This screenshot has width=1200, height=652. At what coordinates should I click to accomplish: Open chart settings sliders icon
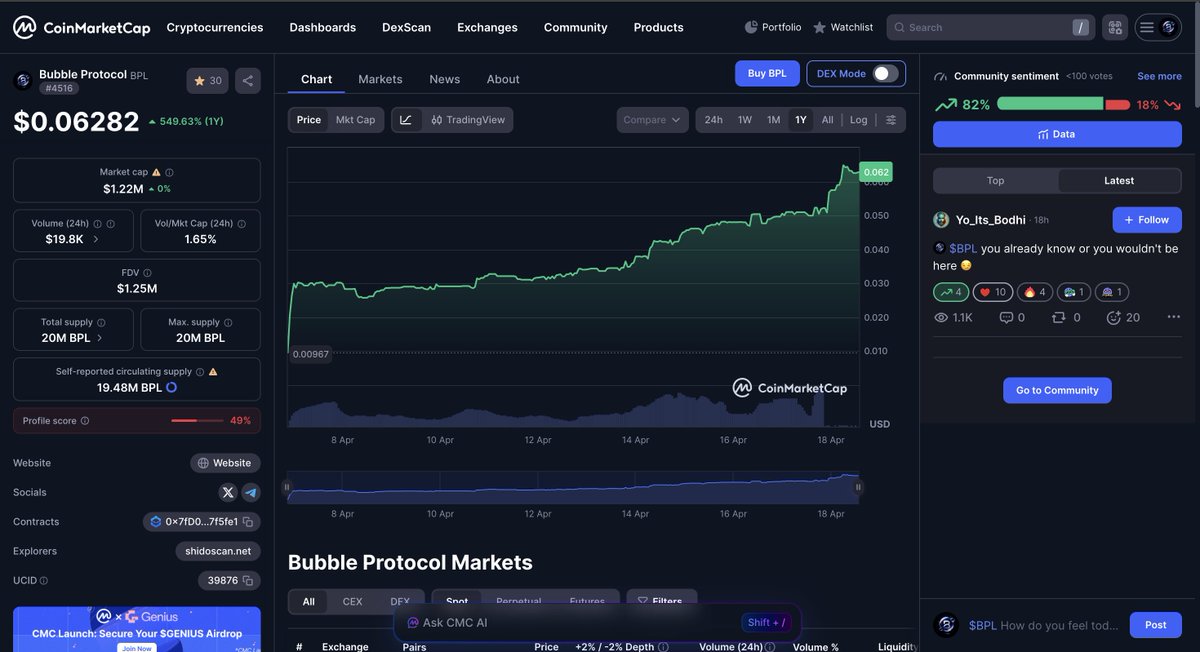(891, 120)
